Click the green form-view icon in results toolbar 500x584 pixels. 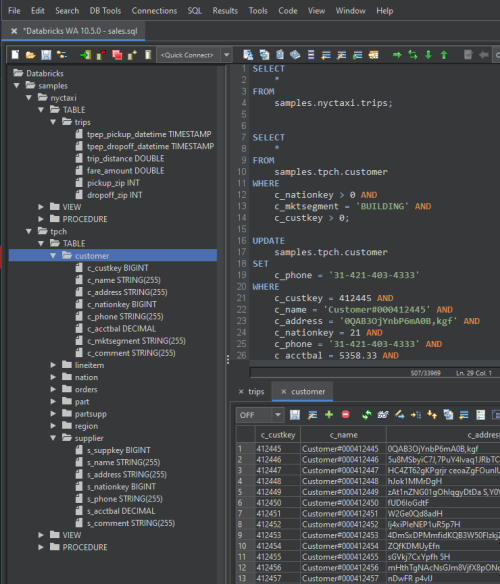click(x=481, y=415)
